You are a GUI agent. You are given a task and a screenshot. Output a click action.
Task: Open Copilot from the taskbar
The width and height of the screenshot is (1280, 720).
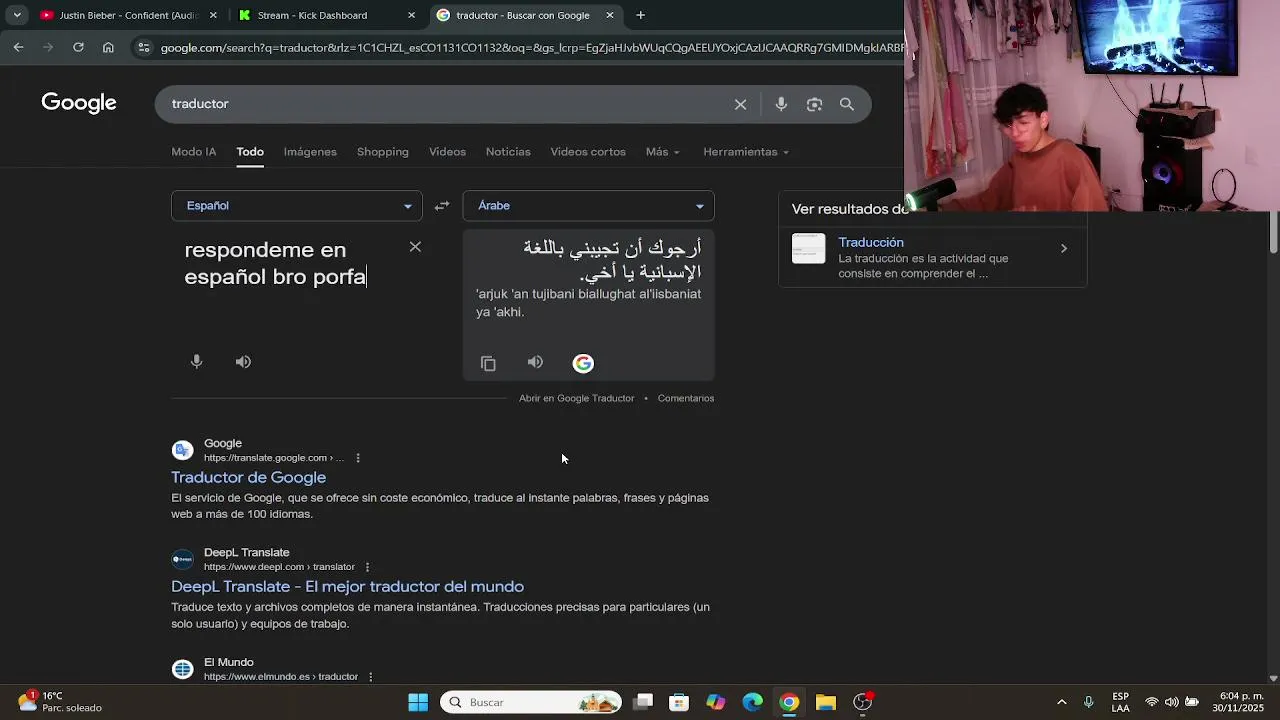tap(716, 702)
